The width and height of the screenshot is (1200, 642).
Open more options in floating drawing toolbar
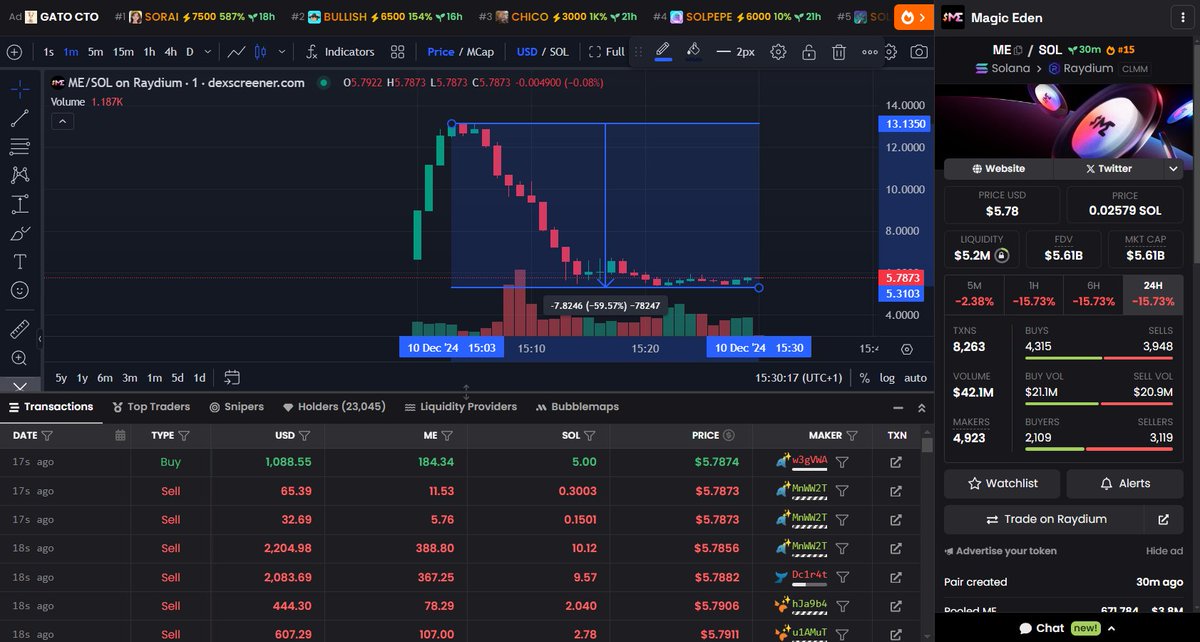[869, 52]
